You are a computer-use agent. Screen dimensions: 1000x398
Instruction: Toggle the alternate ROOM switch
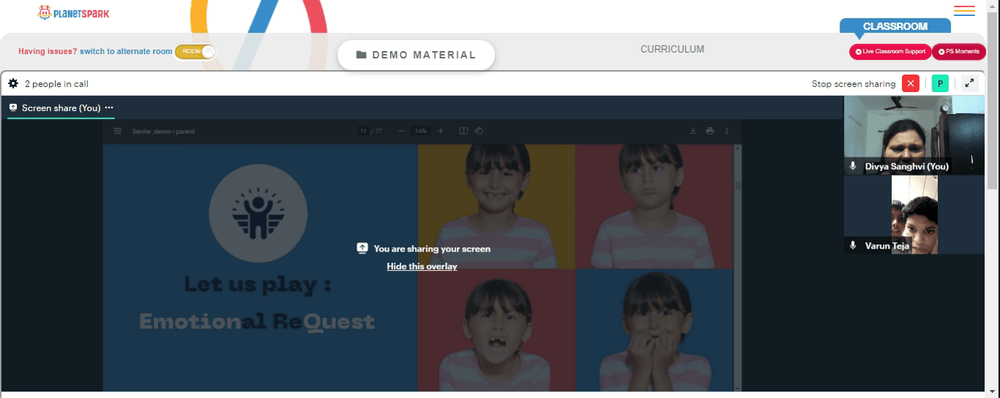click(195, 52)
